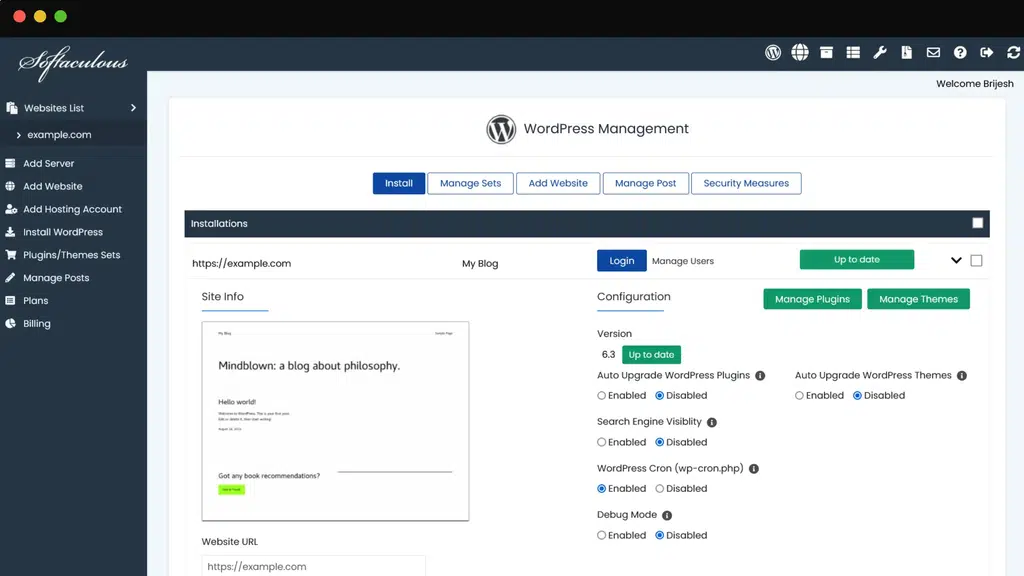
Task: Click the Add Website globe sidebar icon
Action: (10, 186)
